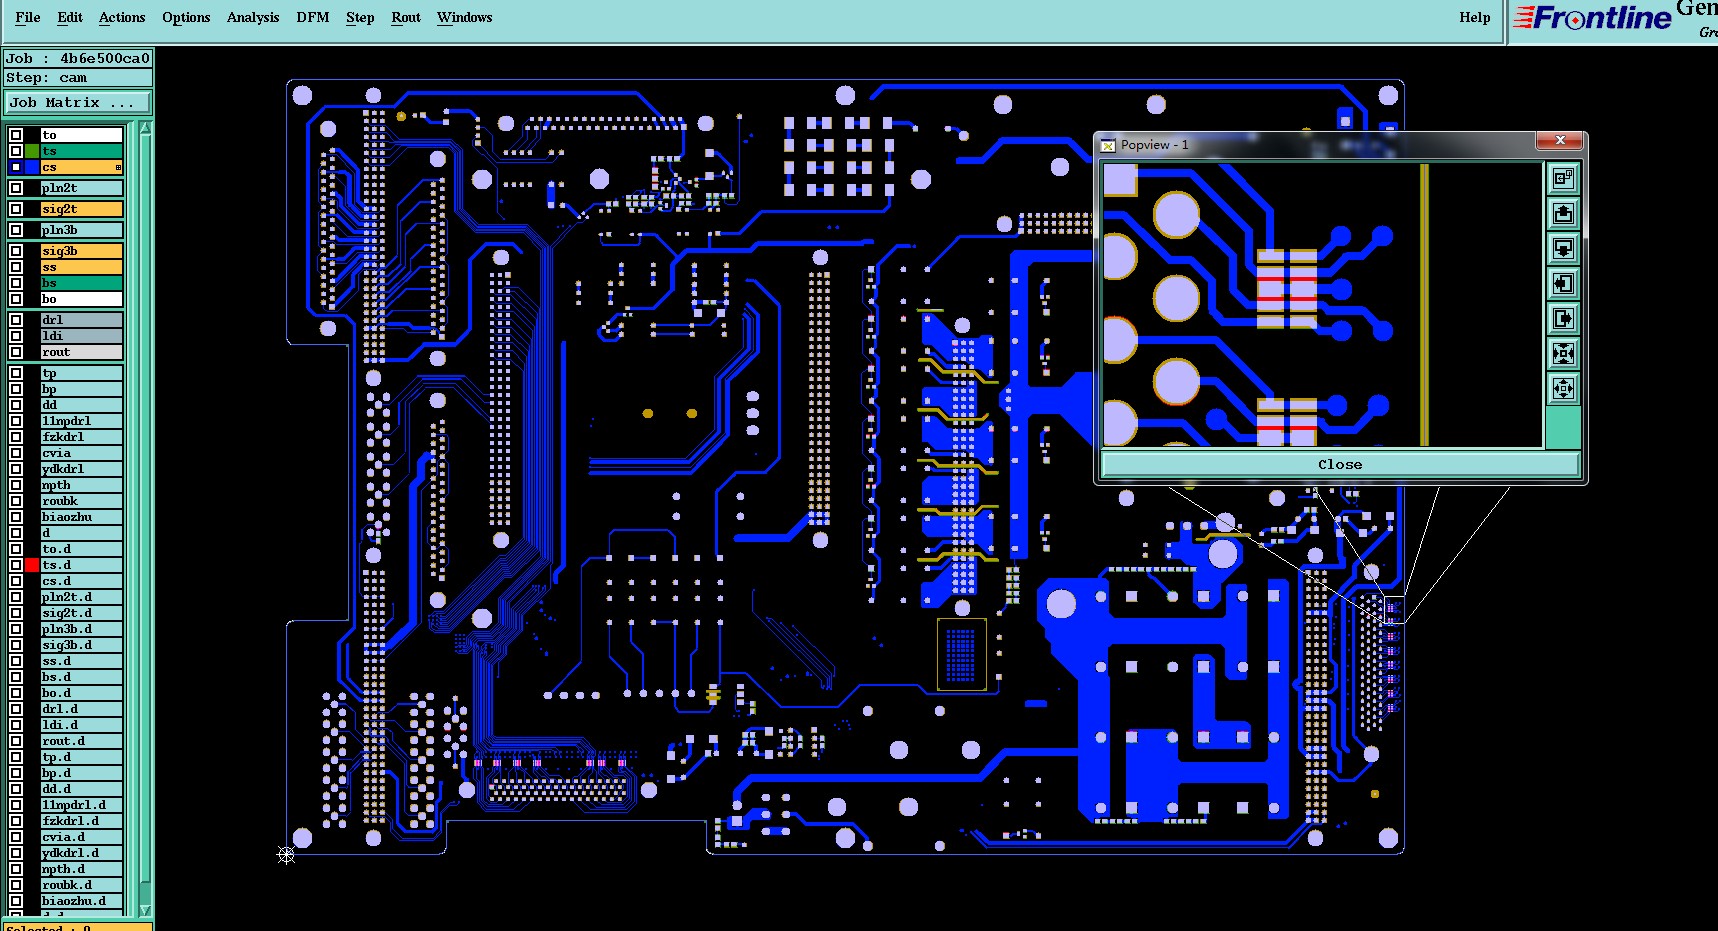The image size is (1718, 931).
Task: Click the Frontline logo
Action: click(x=1592, y=18)
